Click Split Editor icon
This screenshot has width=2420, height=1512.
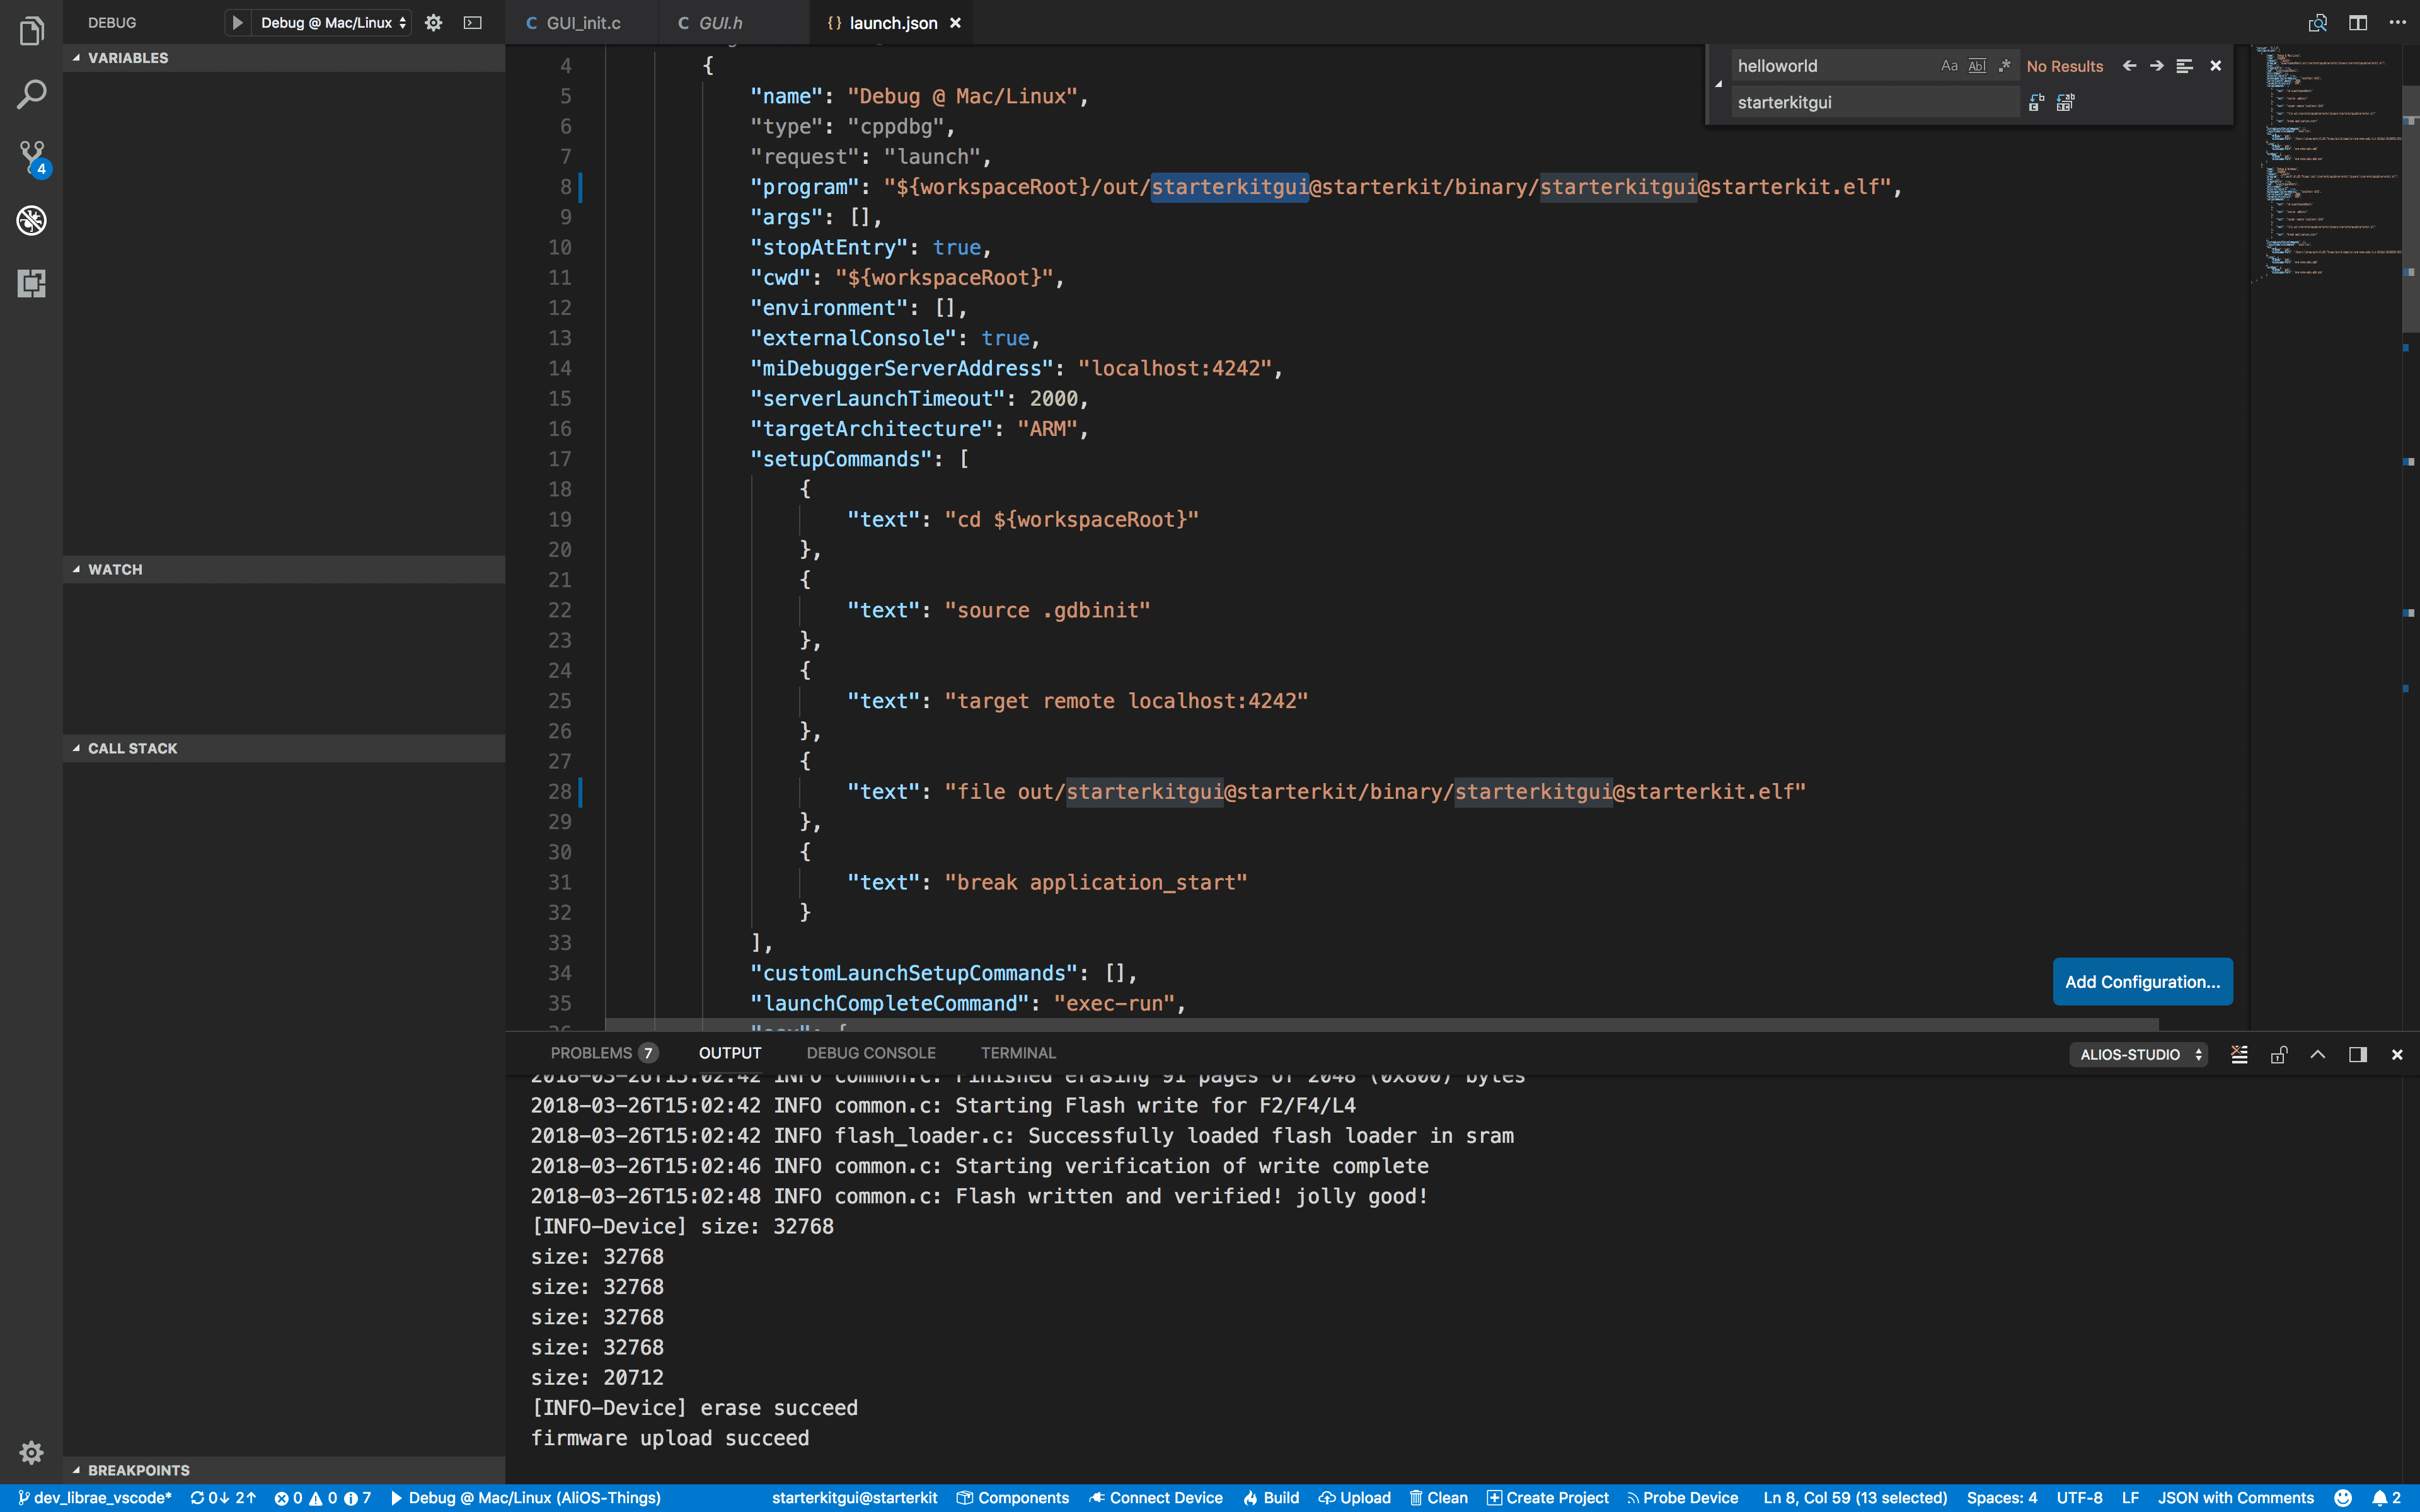click(2357, 22)
